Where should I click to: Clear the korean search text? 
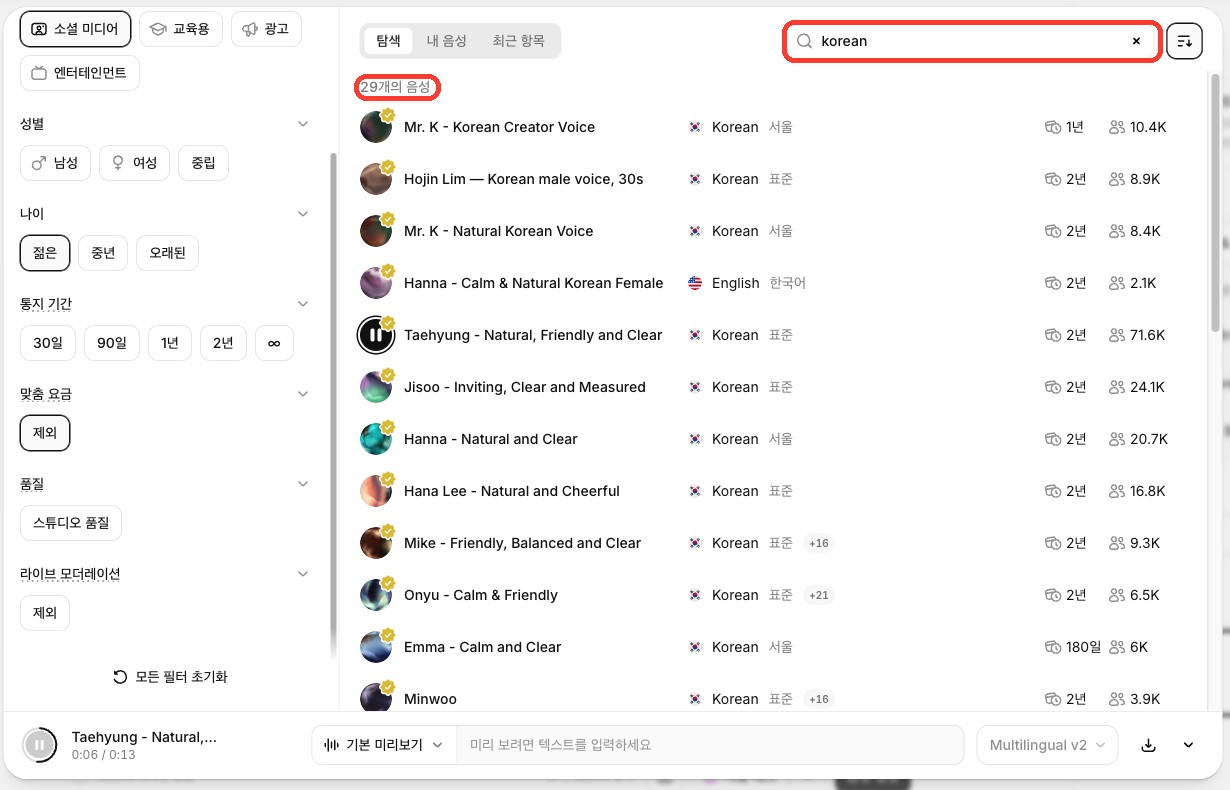pyautogui.click(x=1136, y=41)
